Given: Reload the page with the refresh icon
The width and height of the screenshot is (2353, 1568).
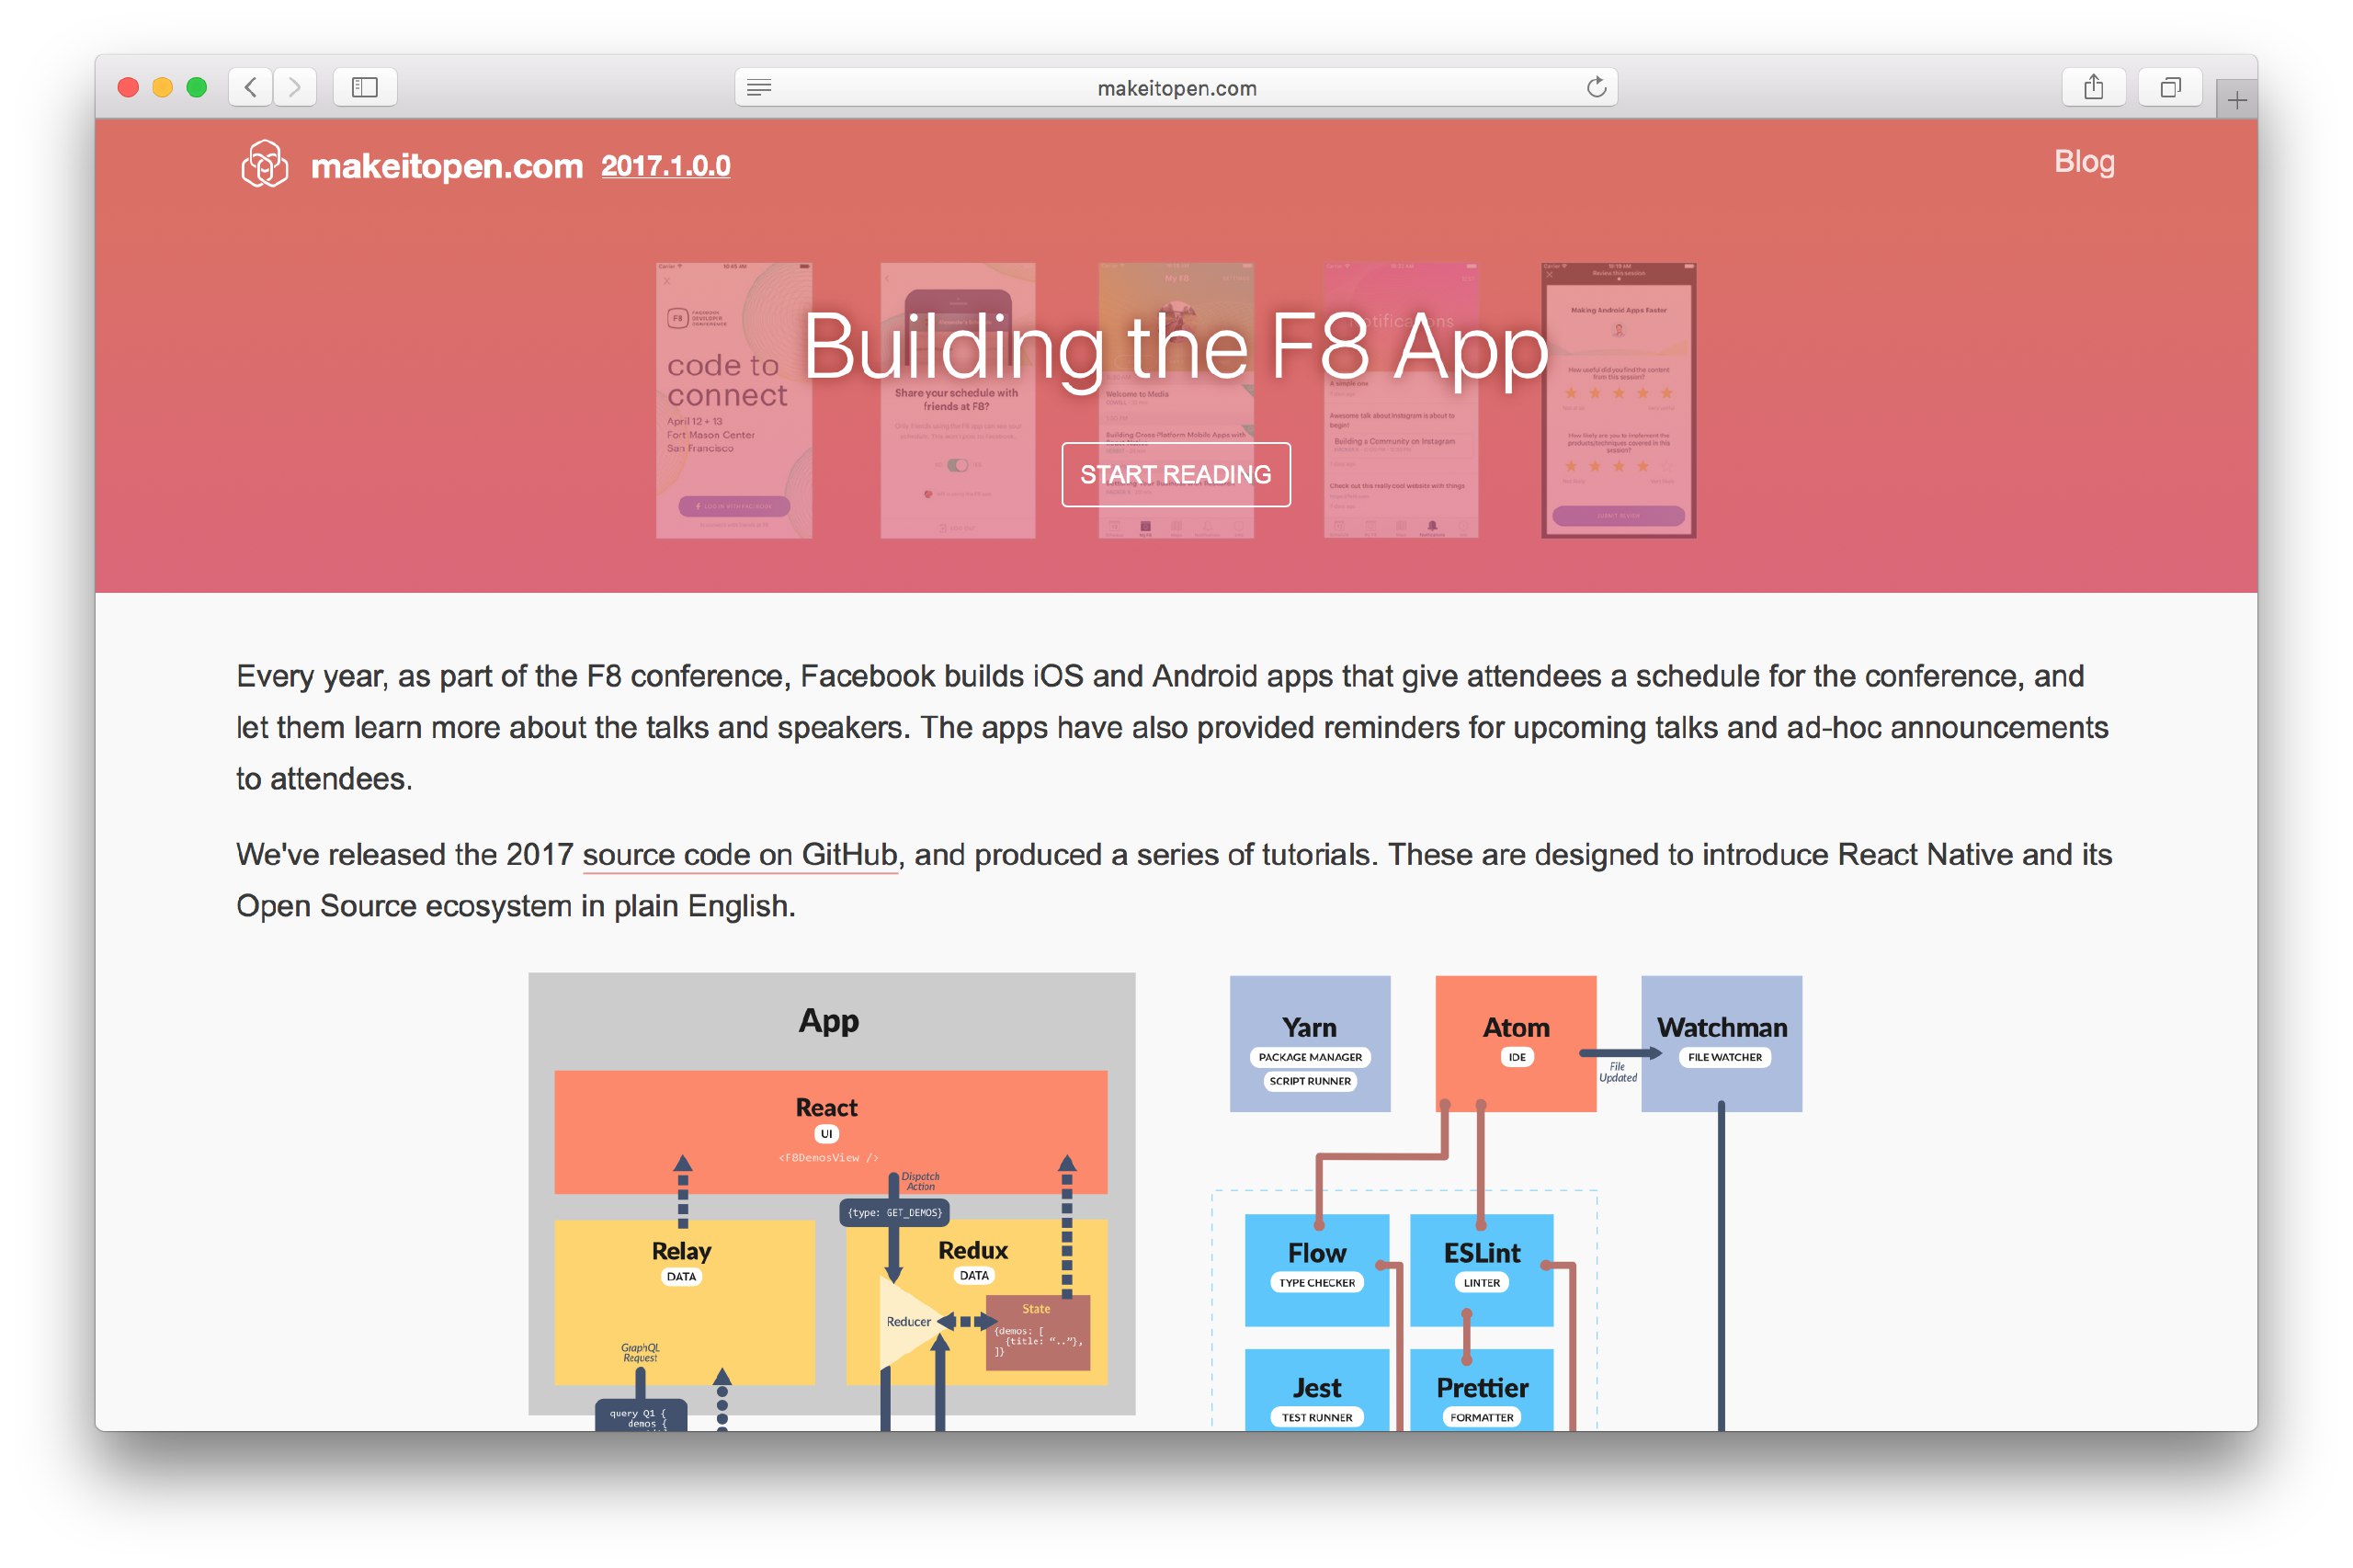Looking at the screenshot, I should [x=1596, y=87].
